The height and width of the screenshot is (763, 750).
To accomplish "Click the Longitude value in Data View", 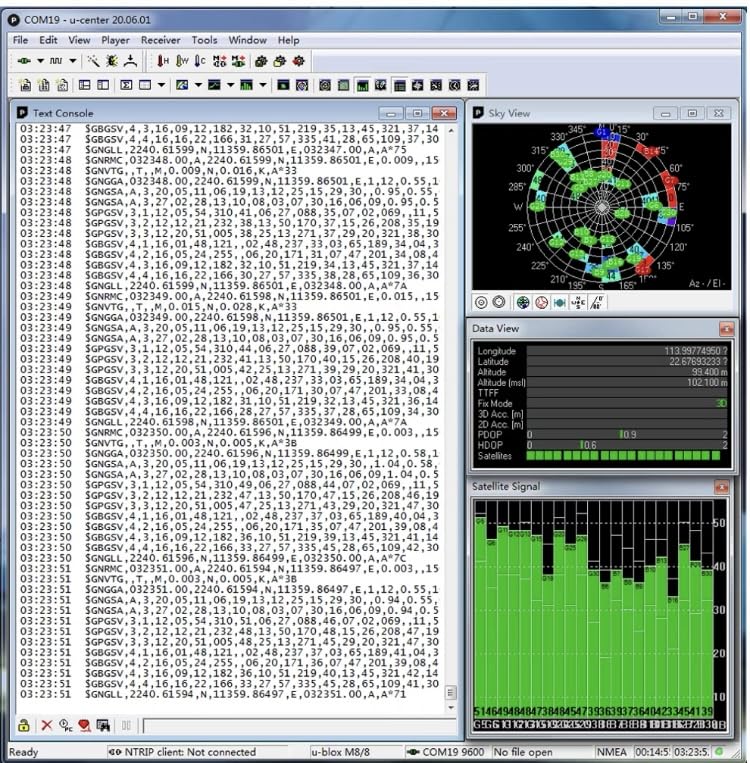I will pos(695,351).
